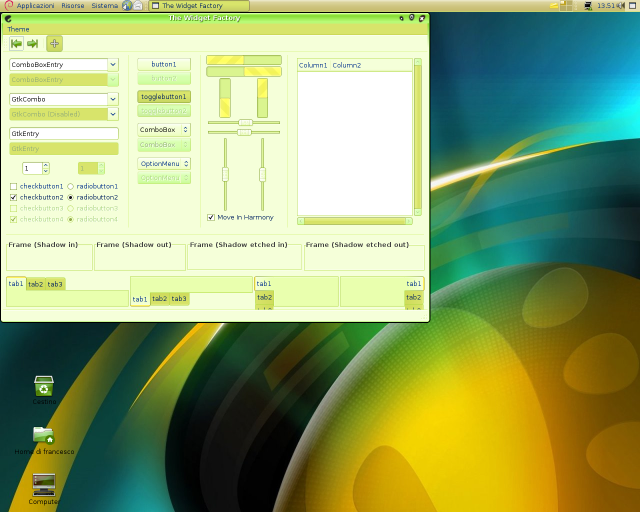Image resolution: width=640 pixels, height=512 pixels.
Task: Click the plus add toolbar icon
Action: click(54, 44)
